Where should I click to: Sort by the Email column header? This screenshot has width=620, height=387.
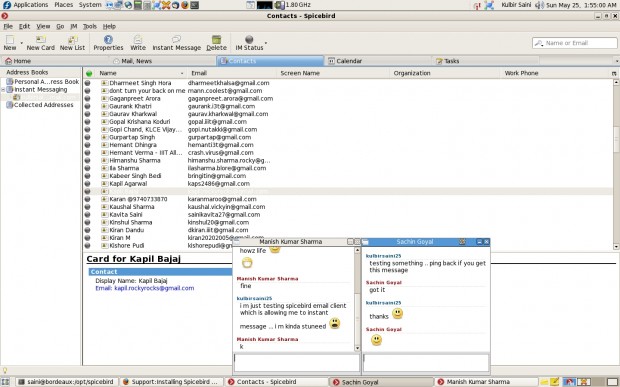[x=231, y=73]
